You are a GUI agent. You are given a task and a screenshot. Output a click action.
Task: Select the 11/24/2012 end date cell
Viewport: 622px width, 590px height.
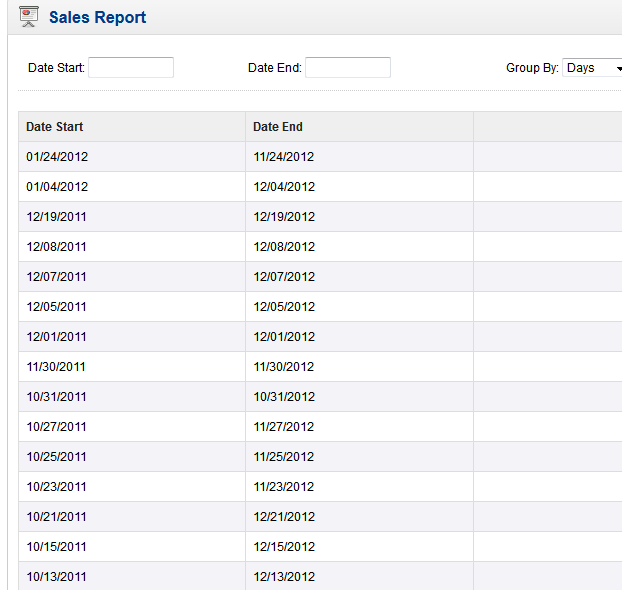coord(359,157)
